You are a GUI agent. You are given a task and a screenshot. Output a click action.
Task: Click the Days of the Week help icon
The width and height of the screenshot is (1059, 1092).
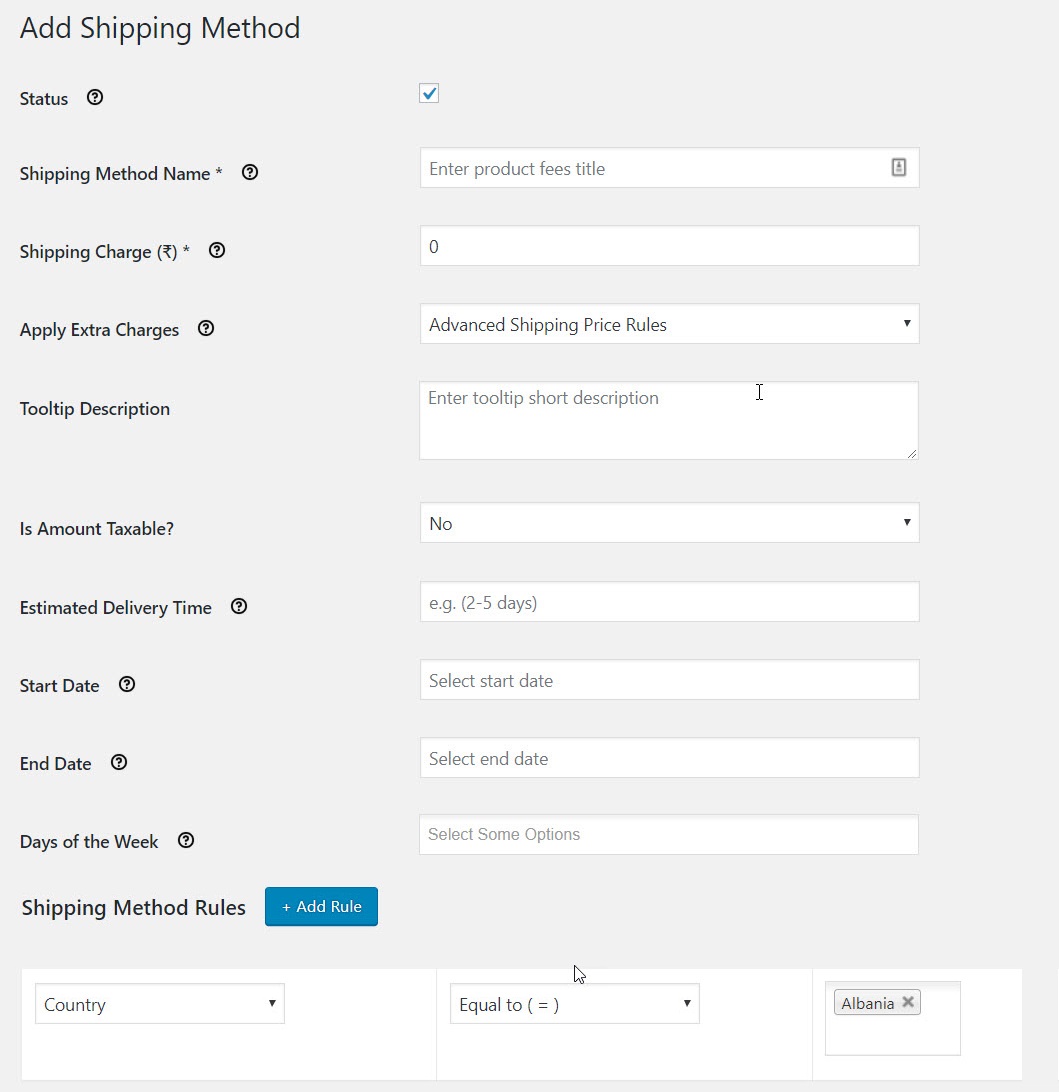[x=185, y=840]
